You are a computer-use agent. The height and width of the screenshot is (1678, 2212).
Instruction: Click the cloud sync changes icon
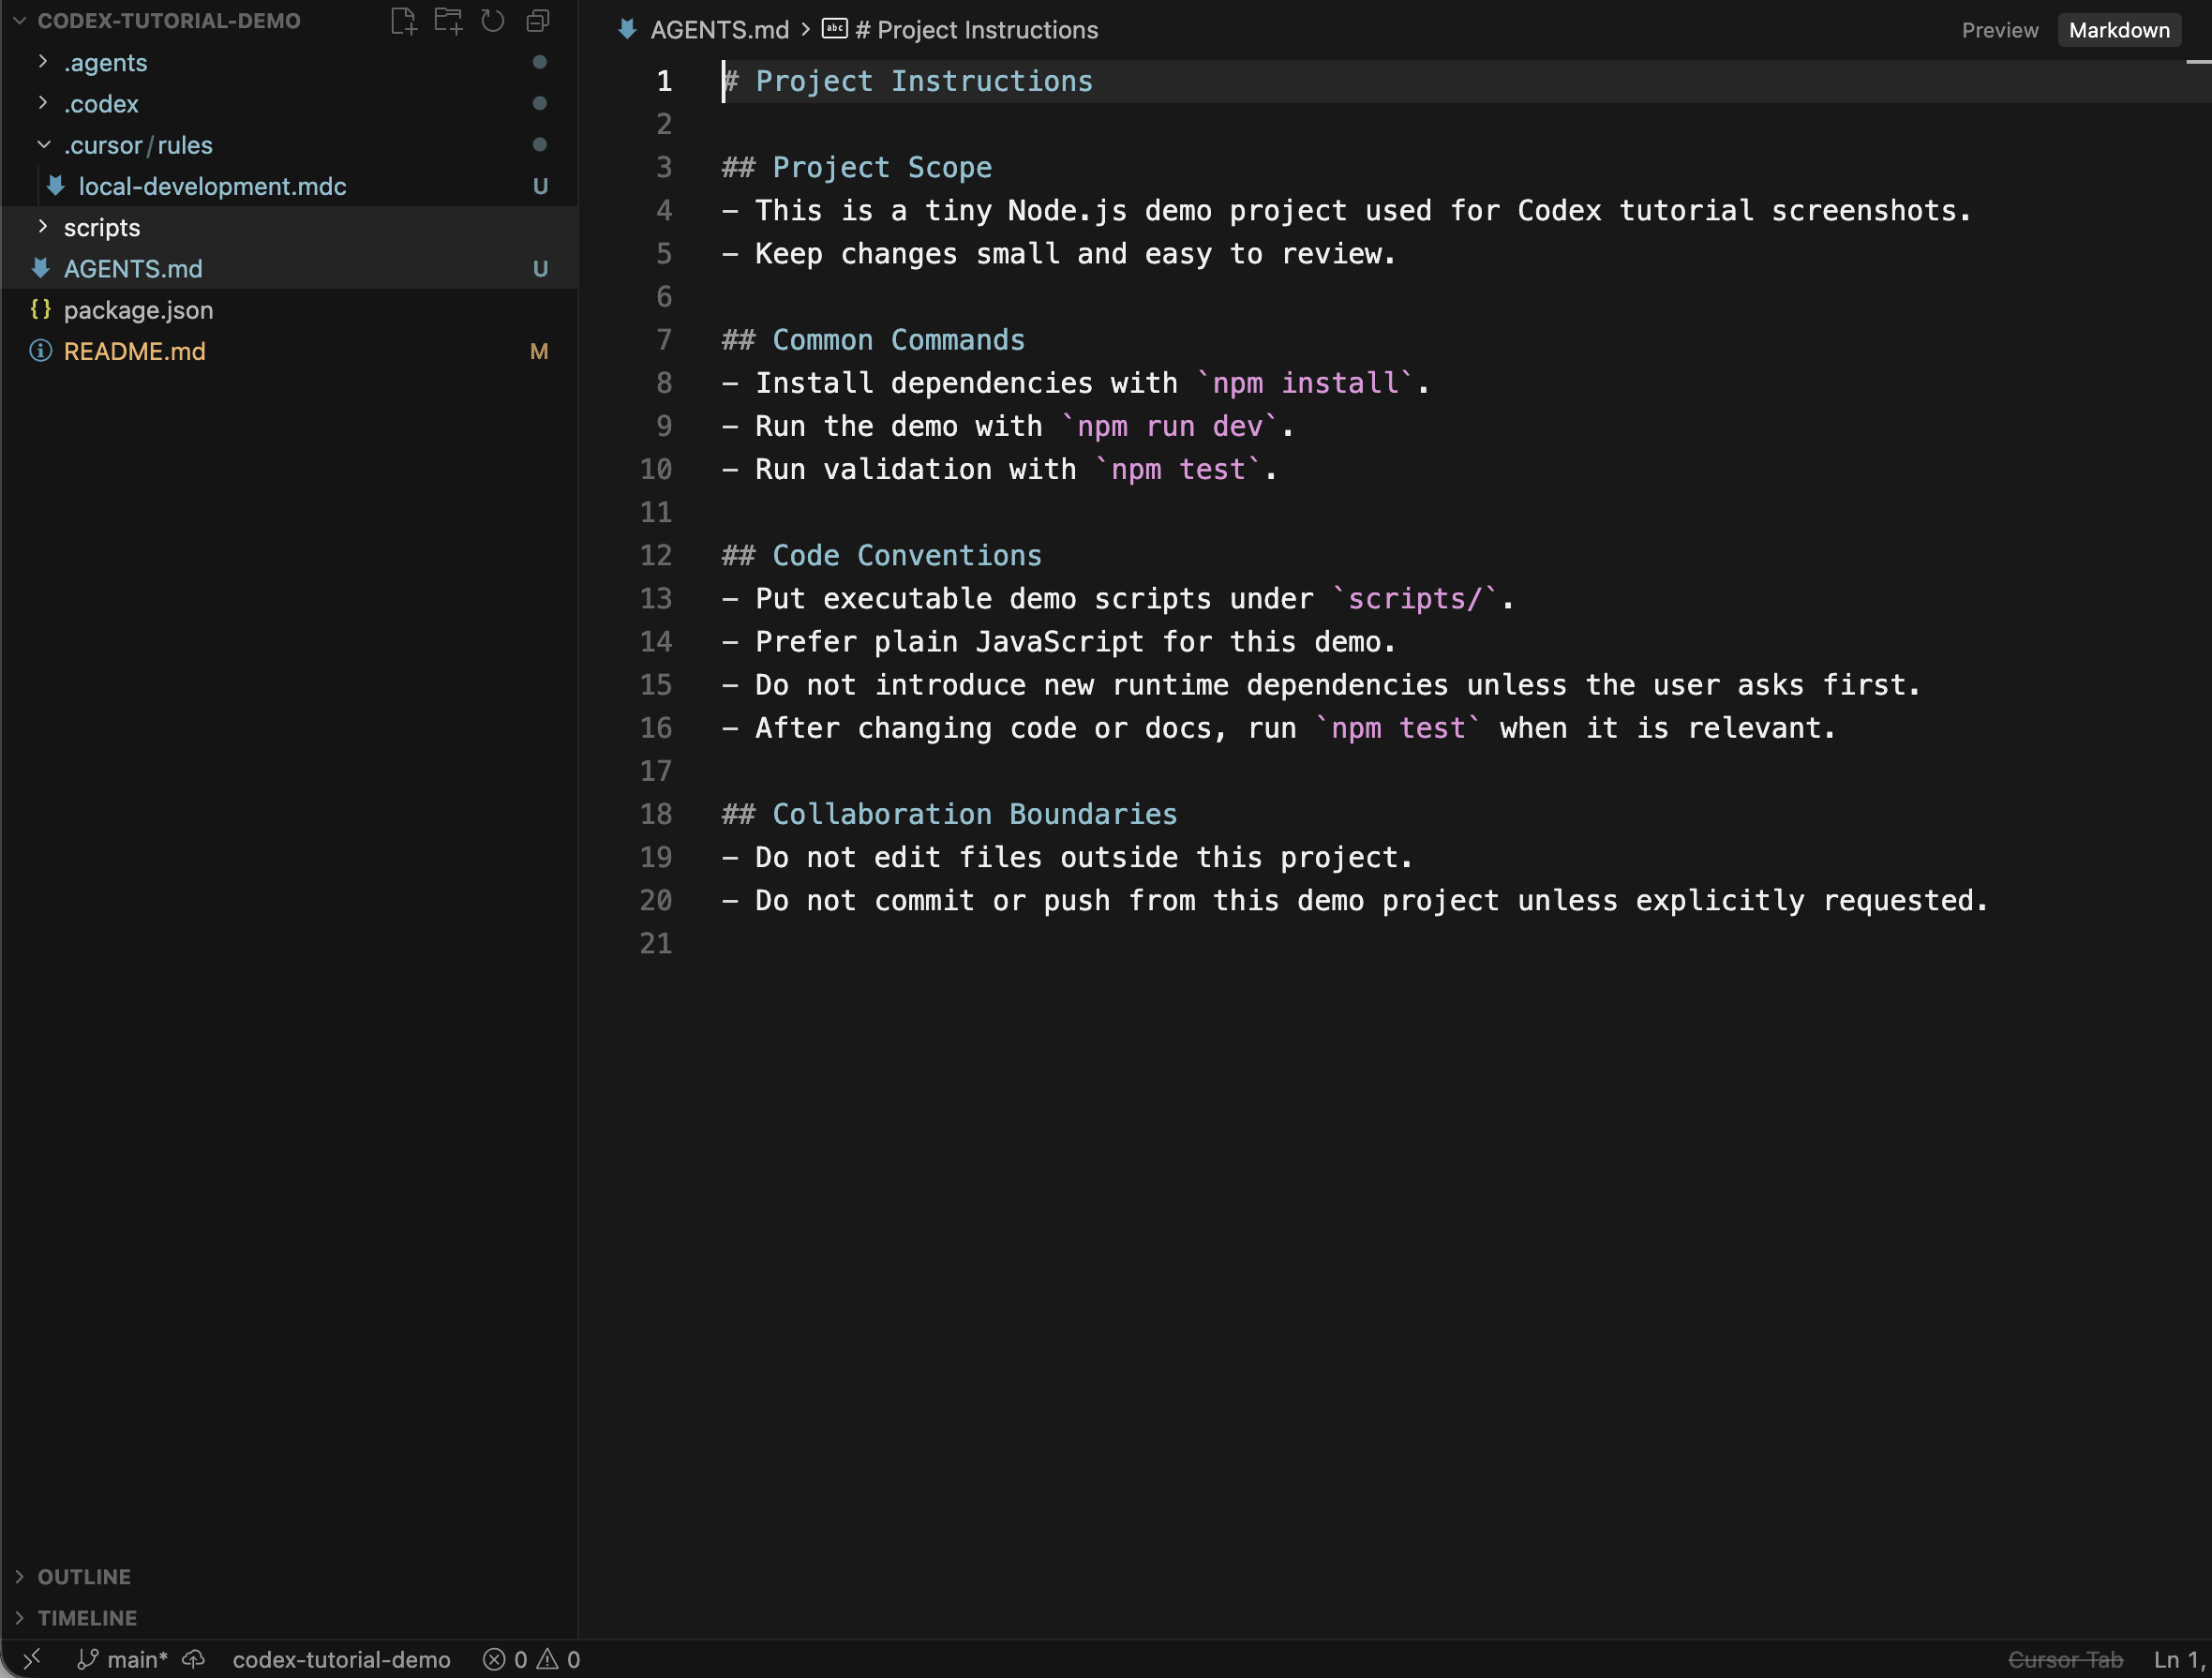coord(194,1659)
